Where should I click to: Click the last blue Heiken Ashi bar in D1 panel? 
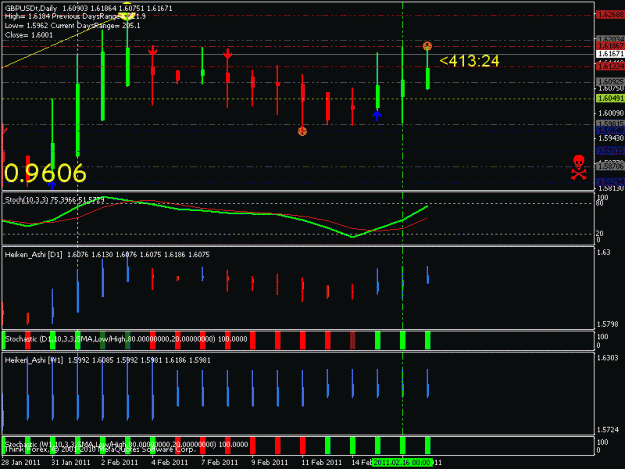(x=428, y=275)
